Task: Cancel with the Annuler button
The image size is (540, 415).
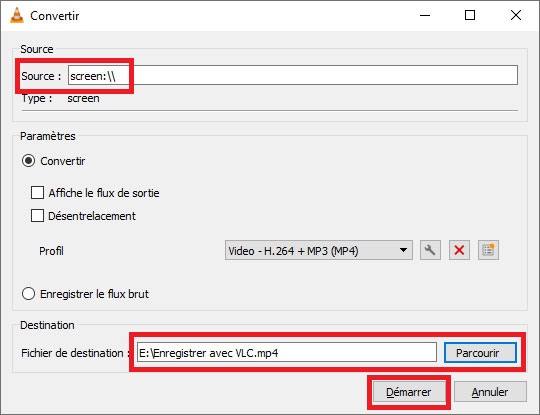Action: [490, 392]
